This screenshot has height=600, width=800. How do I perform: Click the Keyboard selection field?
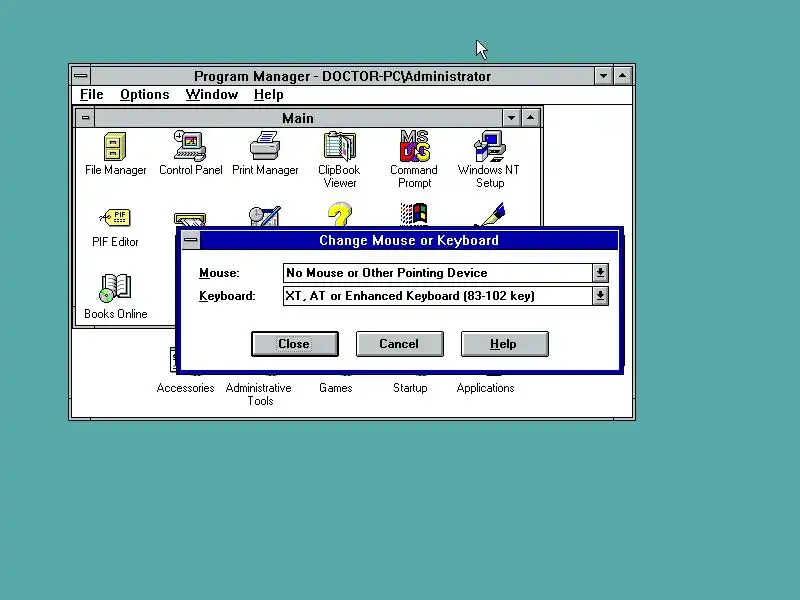(438, 296)
